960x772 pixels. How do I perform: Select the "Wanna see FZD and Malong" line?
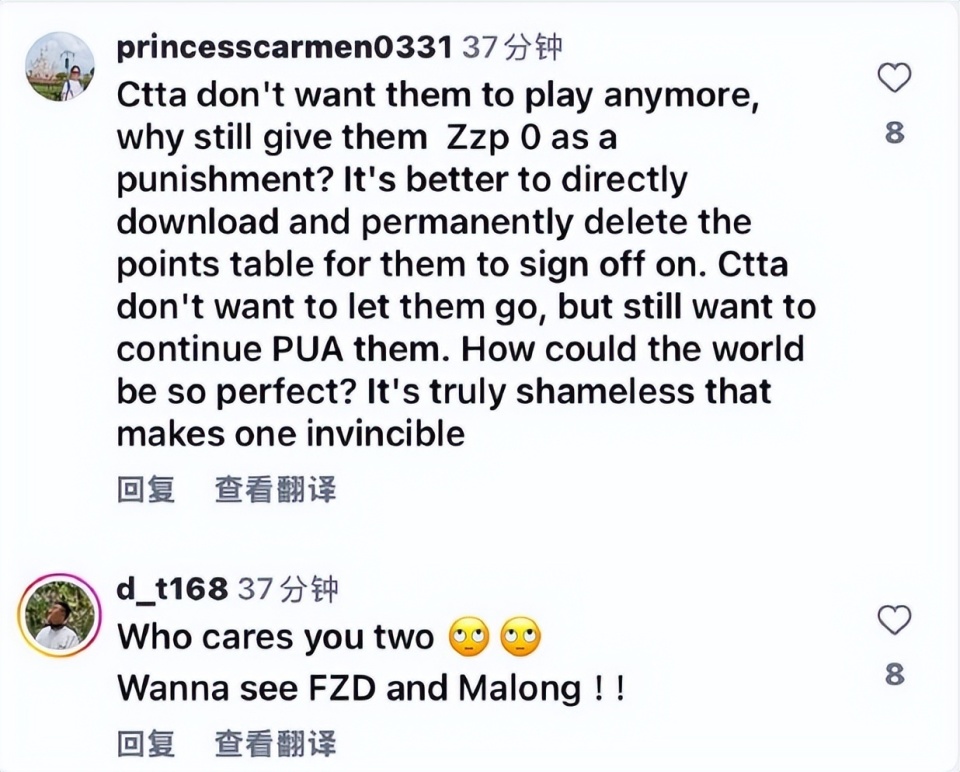pyautogui.click(x=371, y=688)
